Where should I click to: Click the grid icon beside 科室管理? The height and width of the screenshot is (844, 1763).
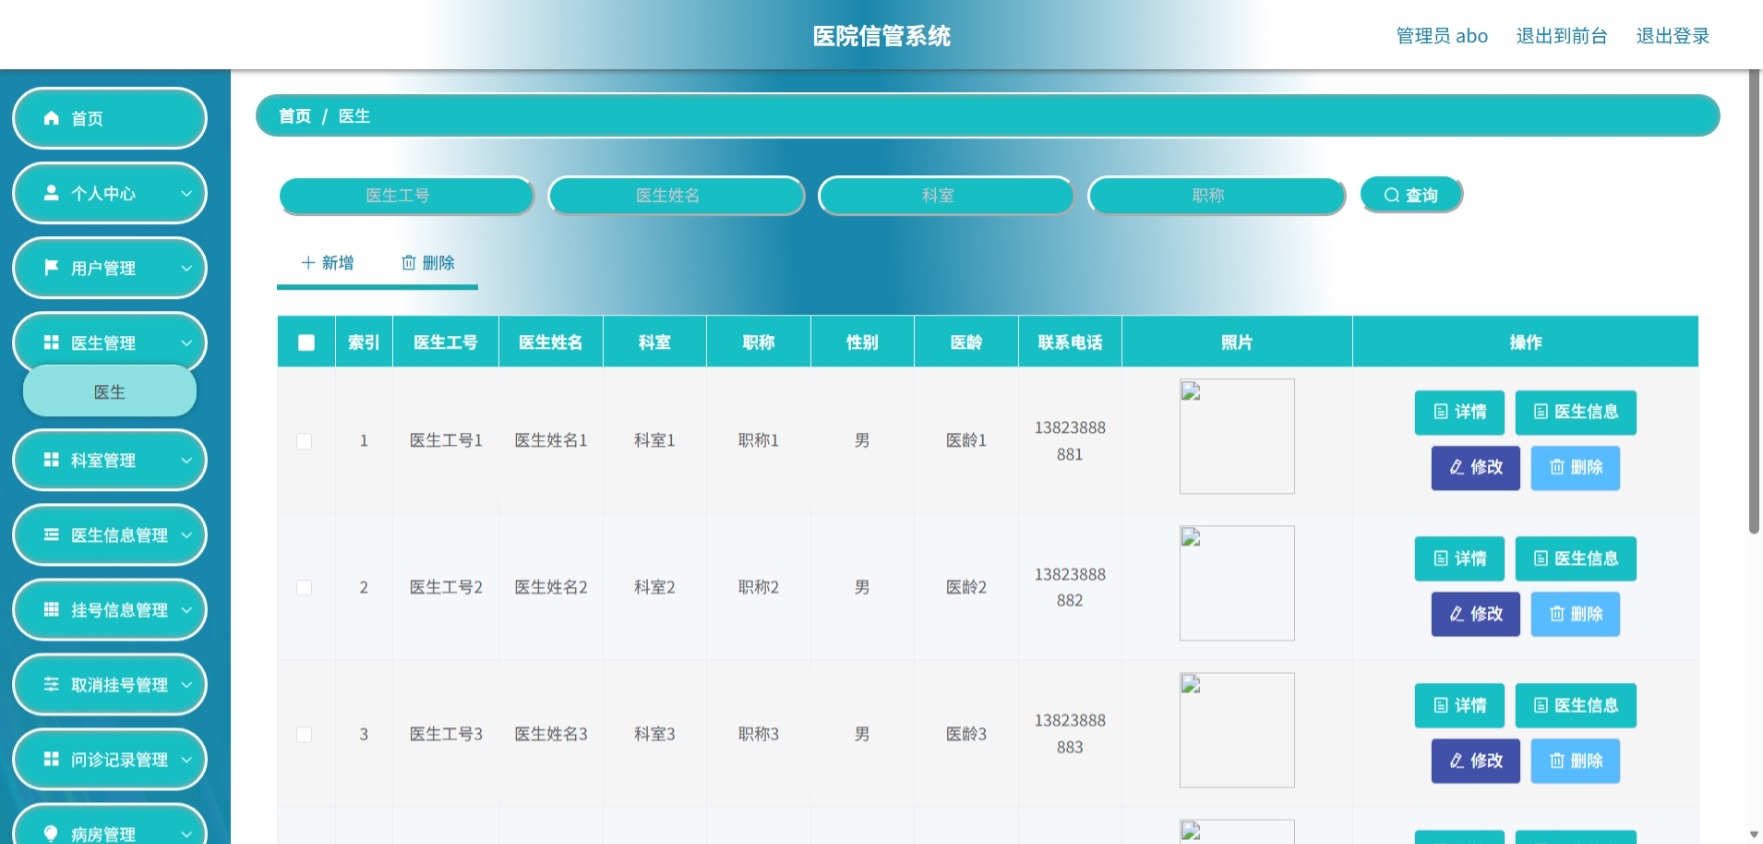(x=51, y=459)
